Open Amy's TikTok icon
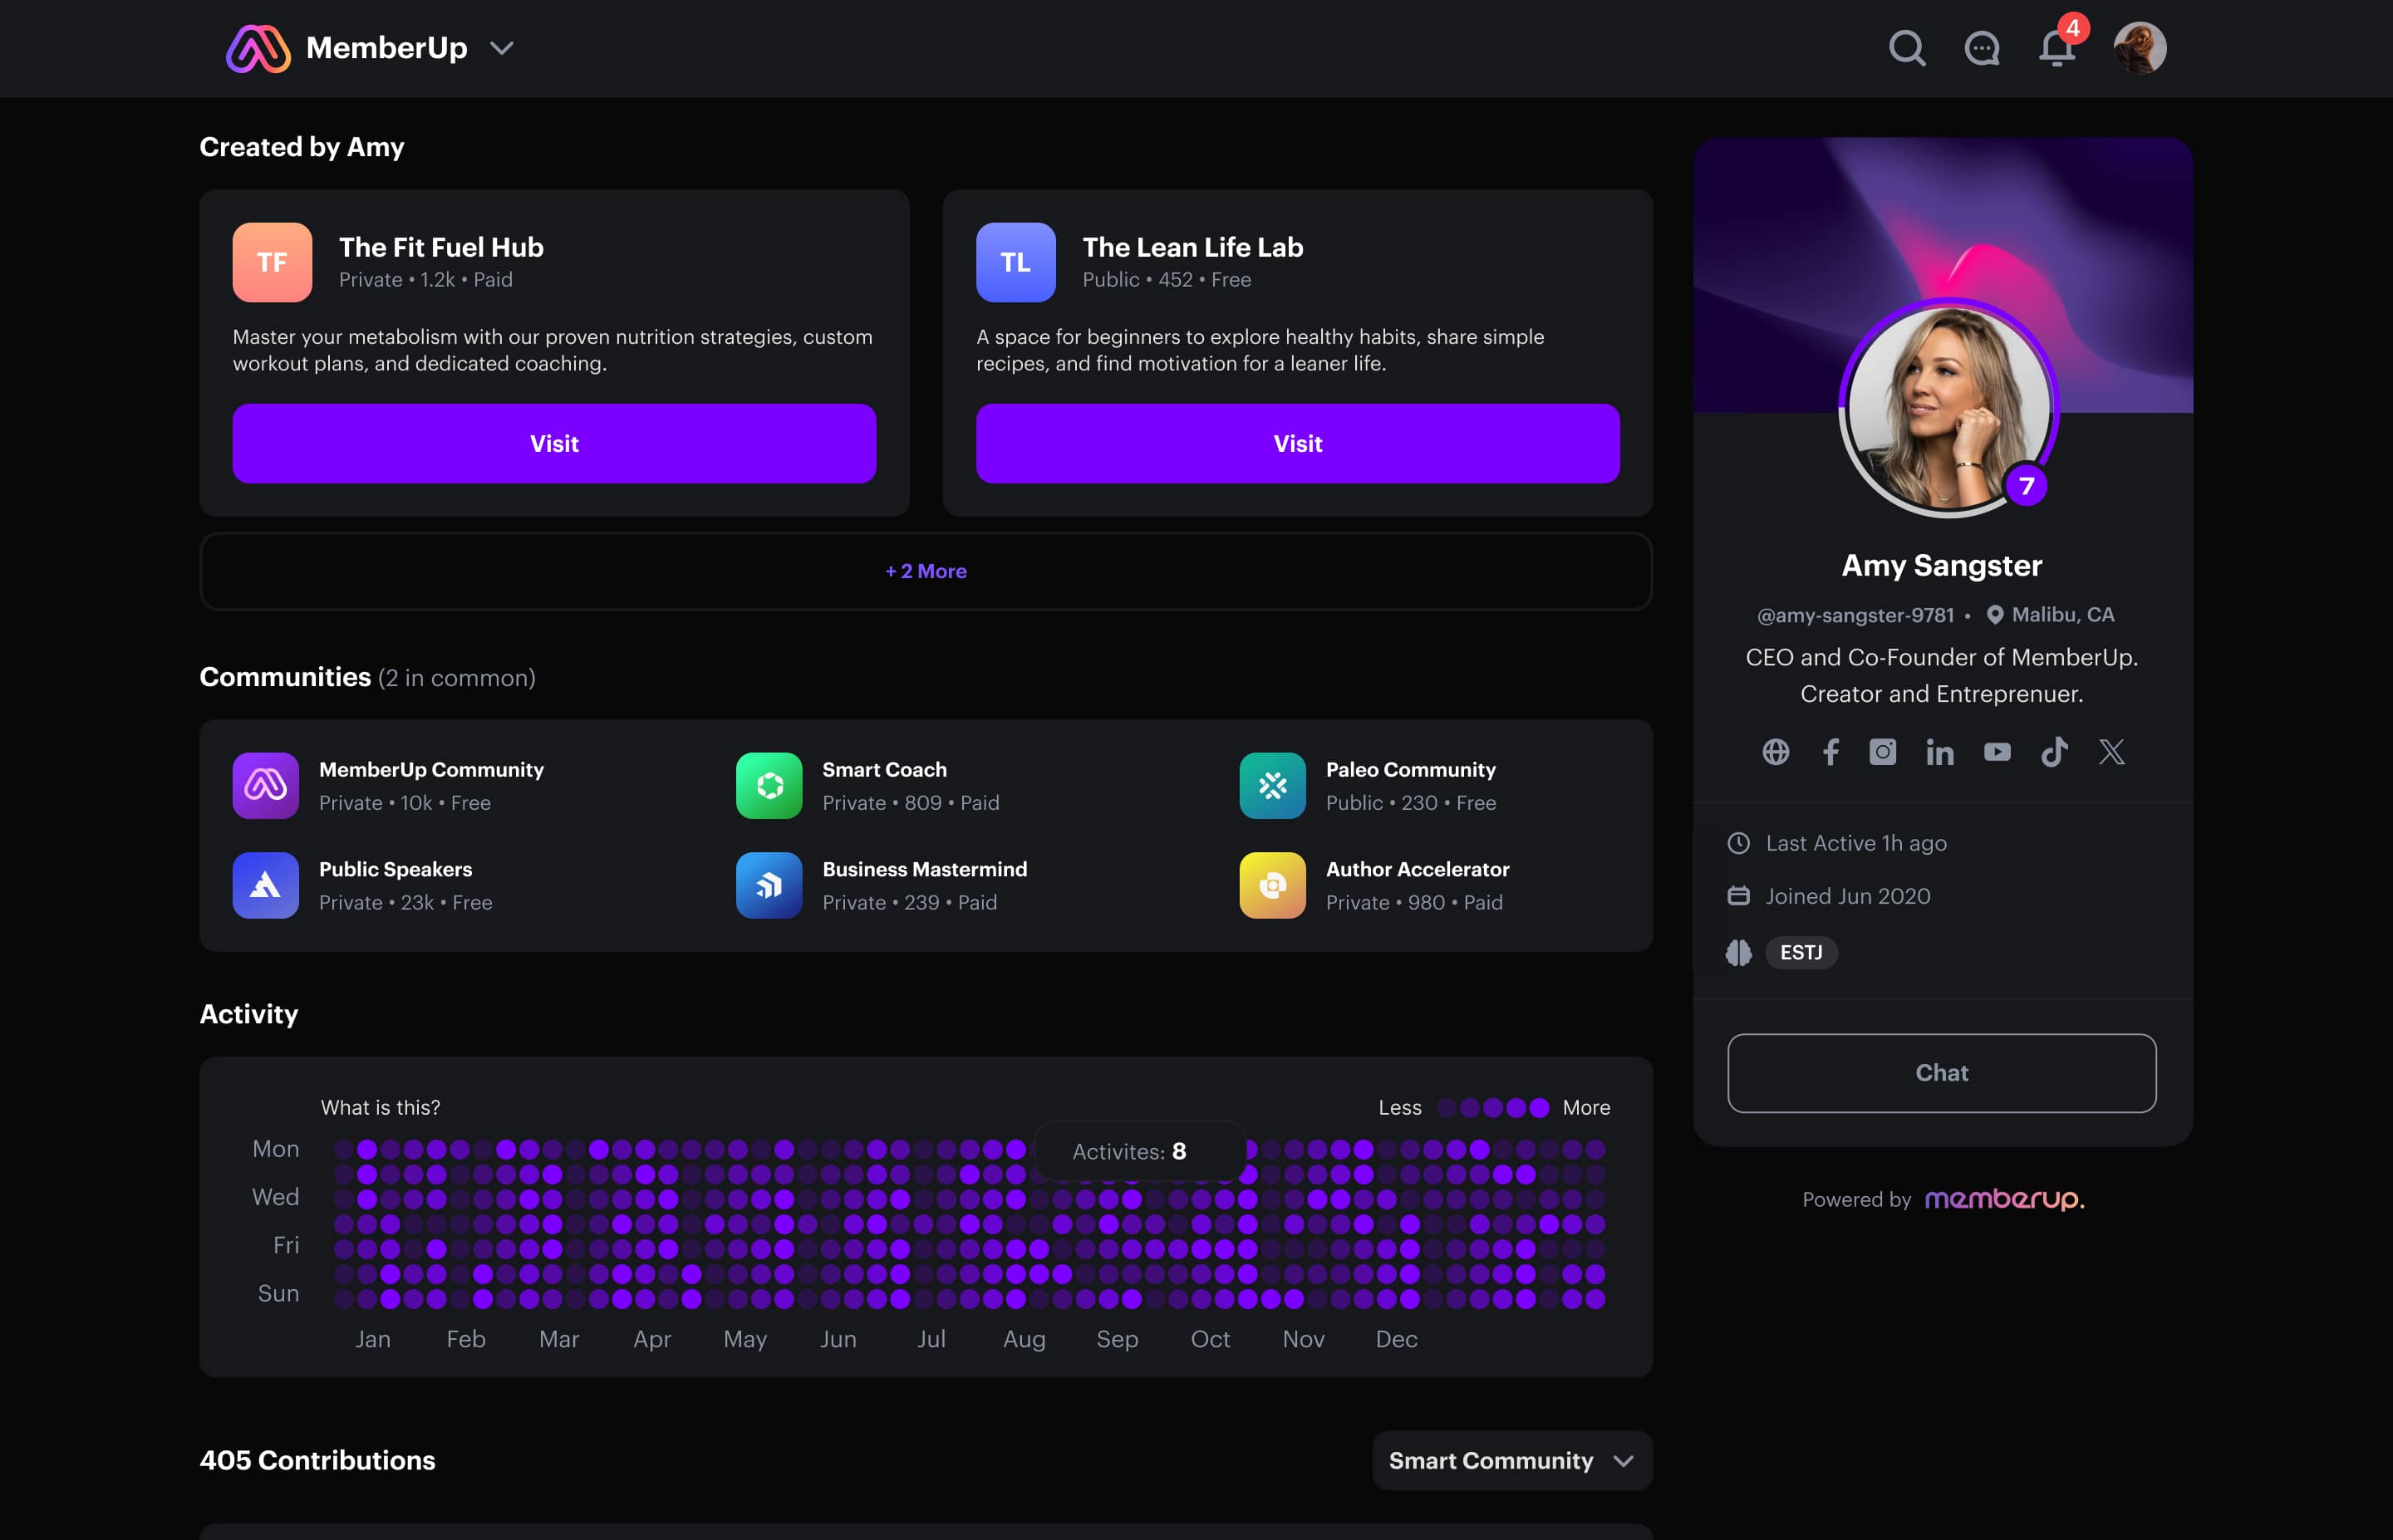The width and height of the screenshot is (2393, 1540). pyautogui.click(x=2054, y=752)
